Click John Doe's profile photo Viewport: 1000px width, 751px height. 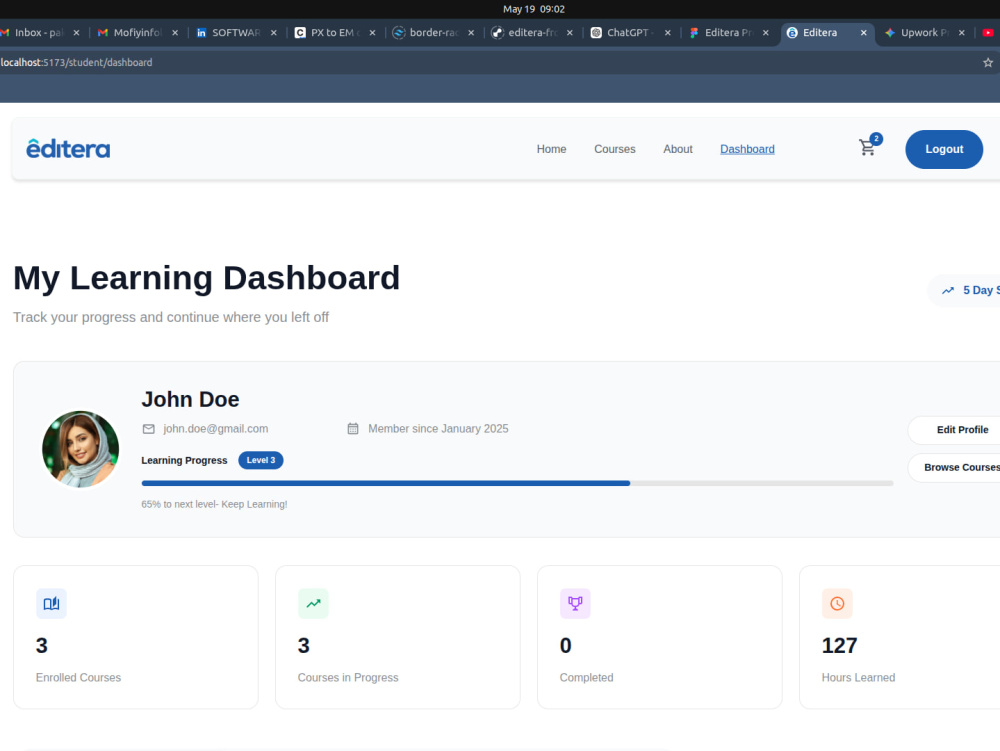[x=80, y=449]
